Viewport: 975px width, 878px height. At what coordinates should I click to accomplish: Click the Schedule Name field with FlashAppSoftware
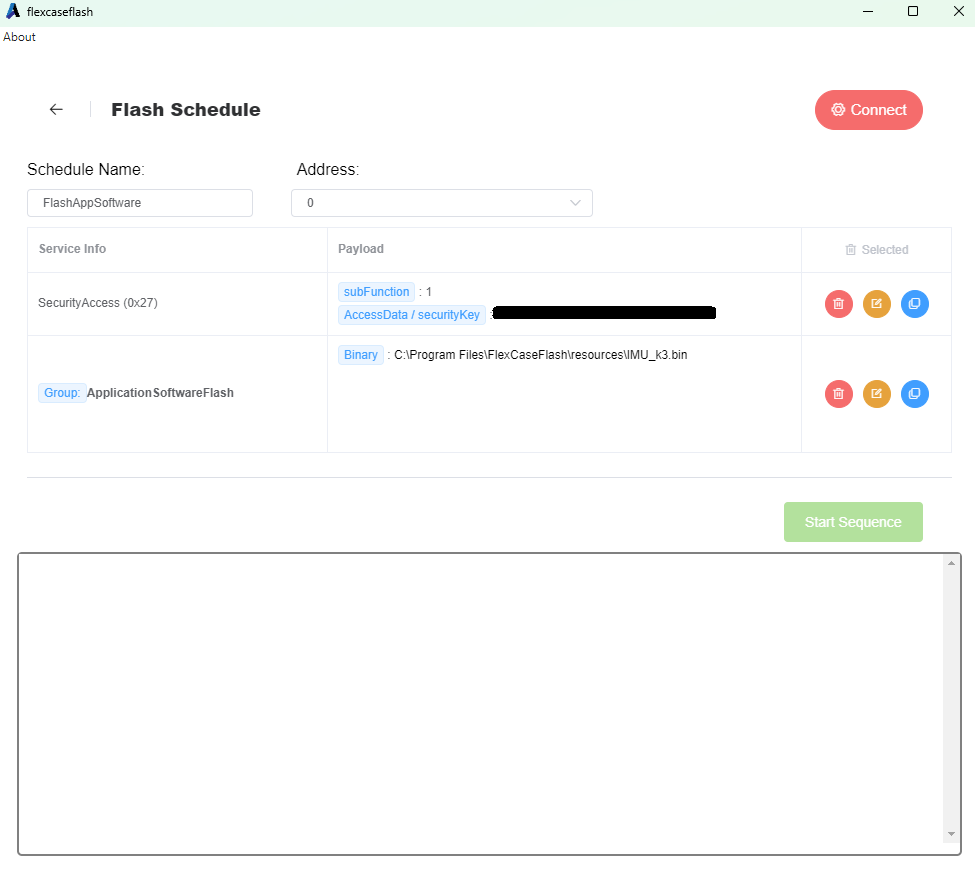(139, 203)
